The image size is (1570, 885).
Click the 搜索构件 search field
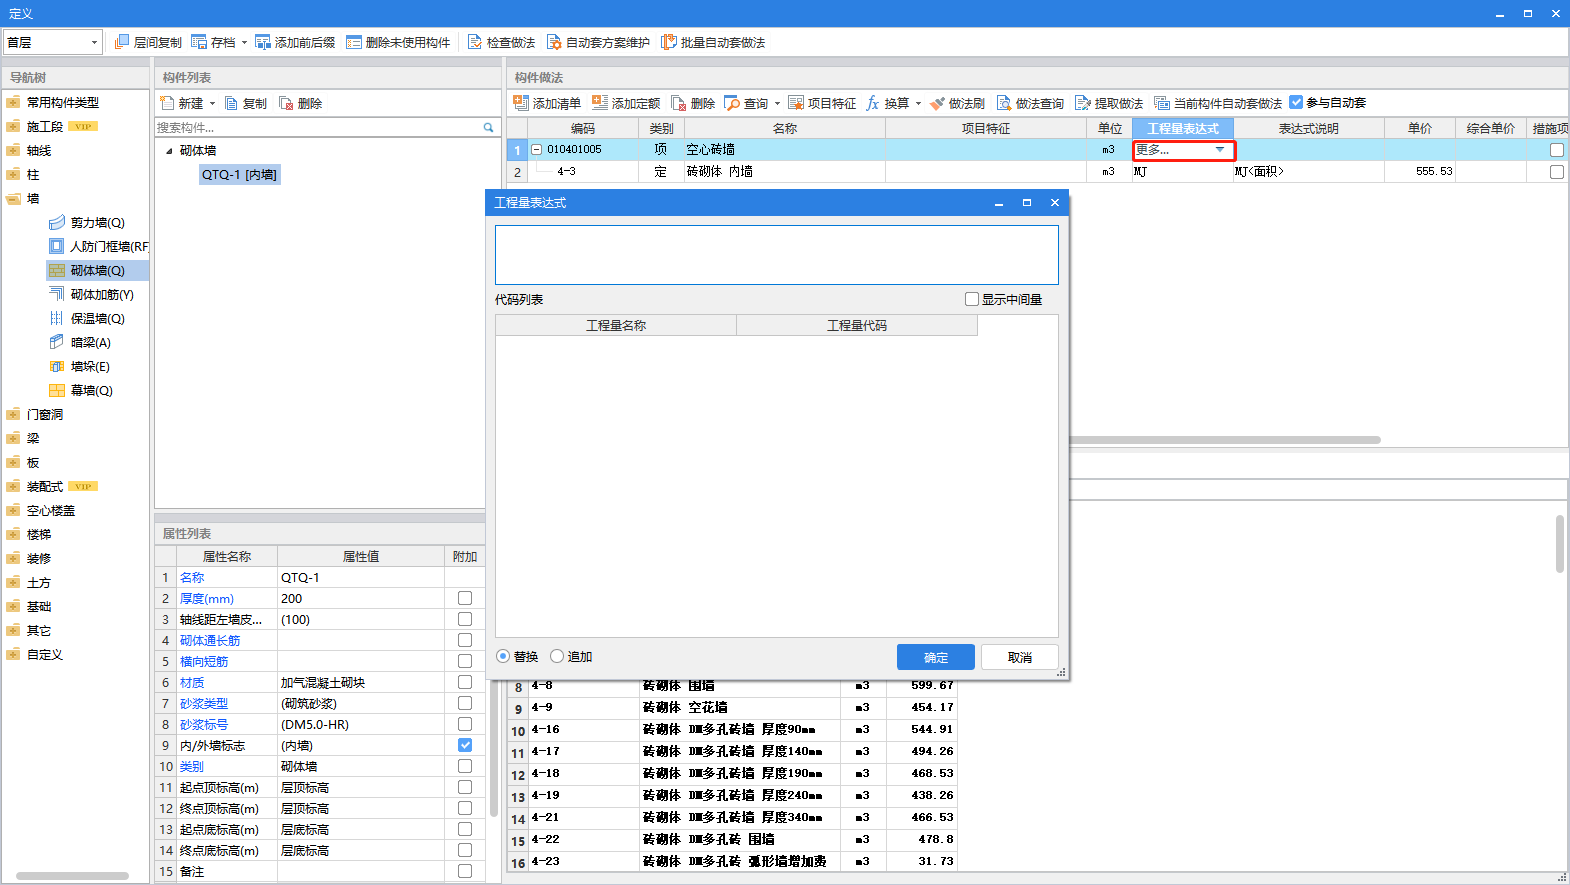point(318,127)
